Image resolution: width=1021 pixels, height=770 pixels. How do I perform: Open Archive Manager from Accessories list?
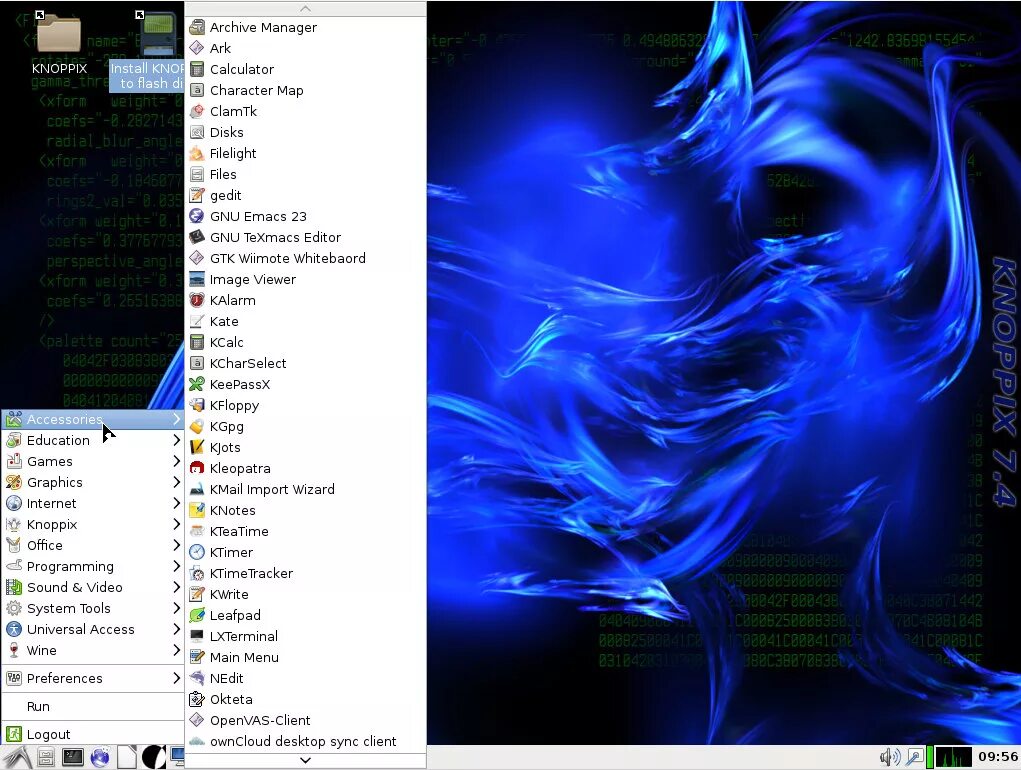(305, 27)
